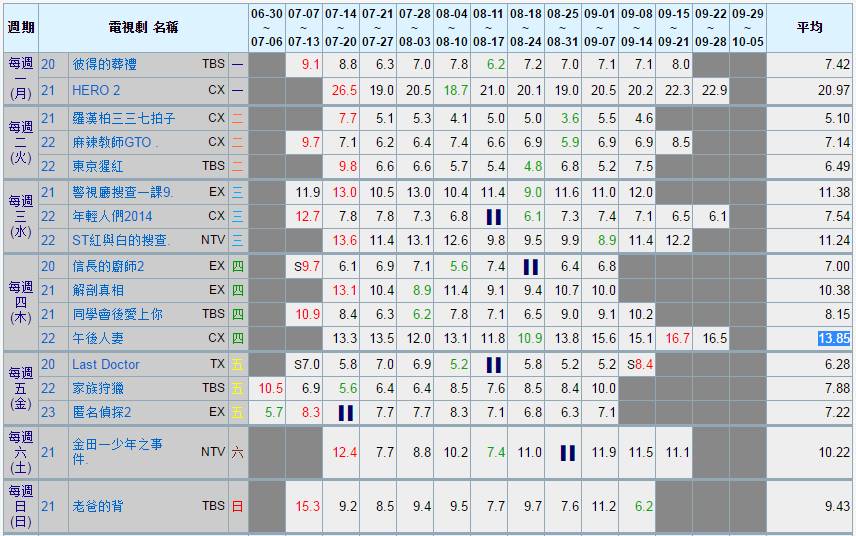Viewport: 856px width, 536px height.
Task: Click the pause icon in the Last Doctor row
Action: click(x=493, y=365)
